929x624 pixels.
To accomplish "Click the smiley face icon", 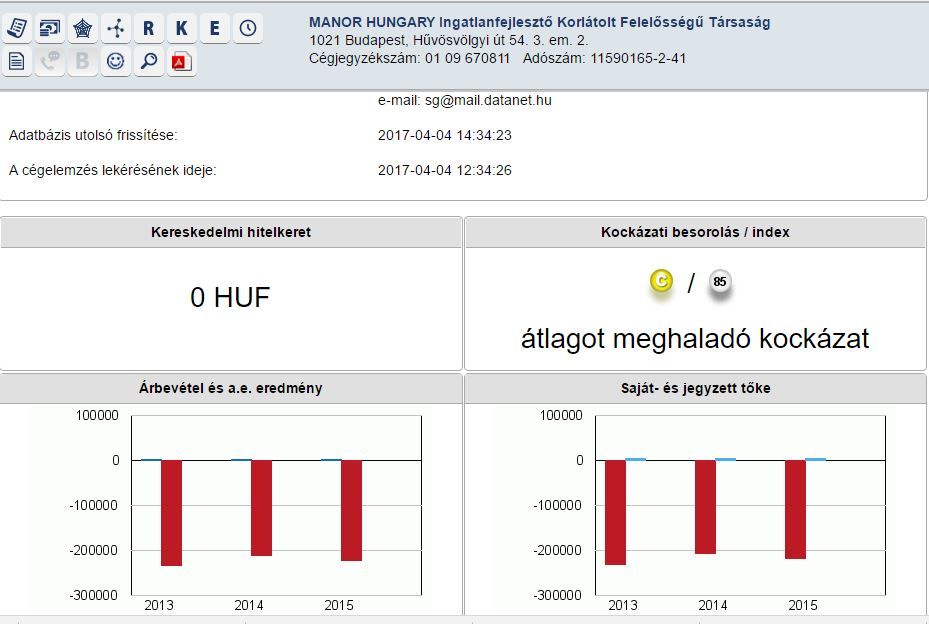I will [x=116, y=61].
